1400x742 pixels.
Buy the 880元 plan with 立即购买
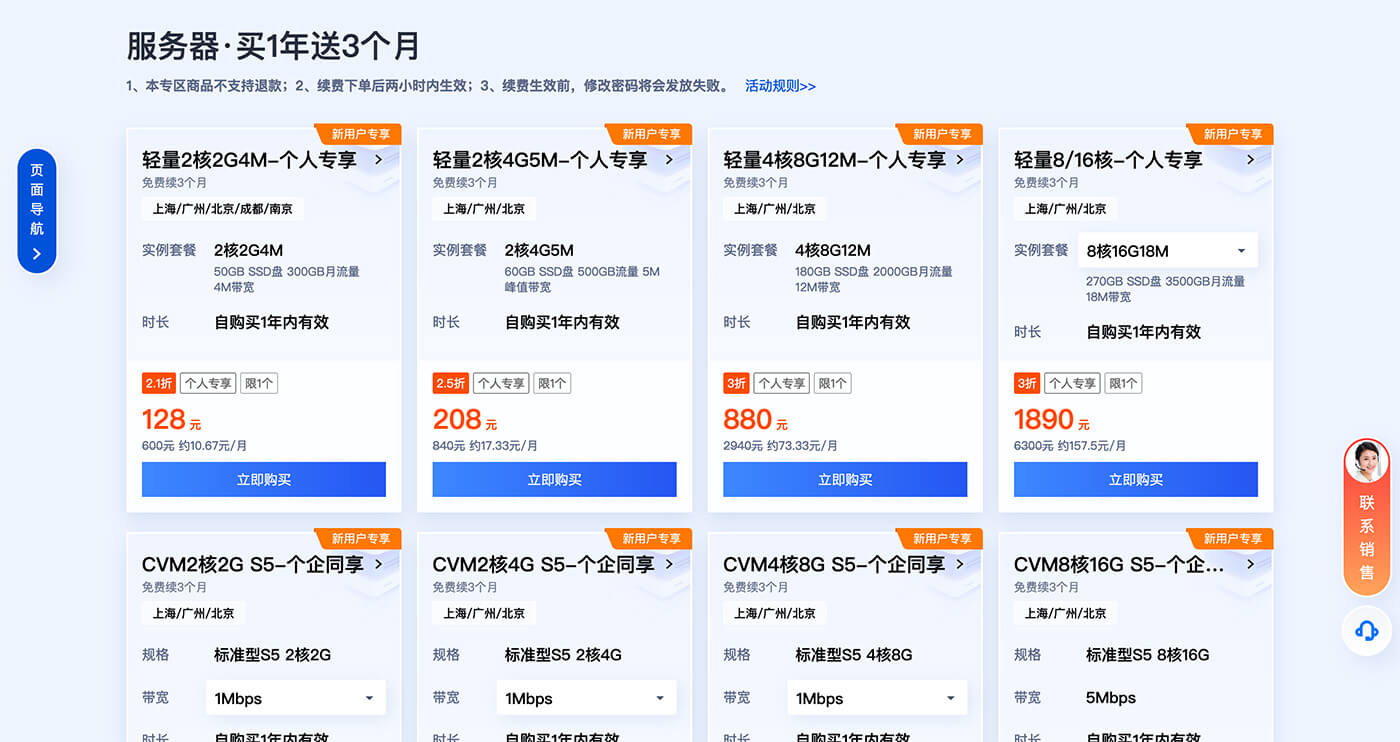coord(845,479)
